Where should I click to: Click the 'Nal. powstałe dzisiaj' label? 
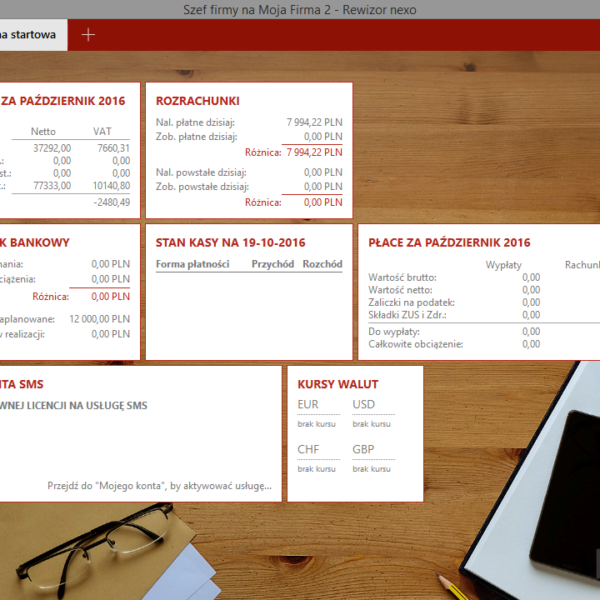tap(201, 173)
